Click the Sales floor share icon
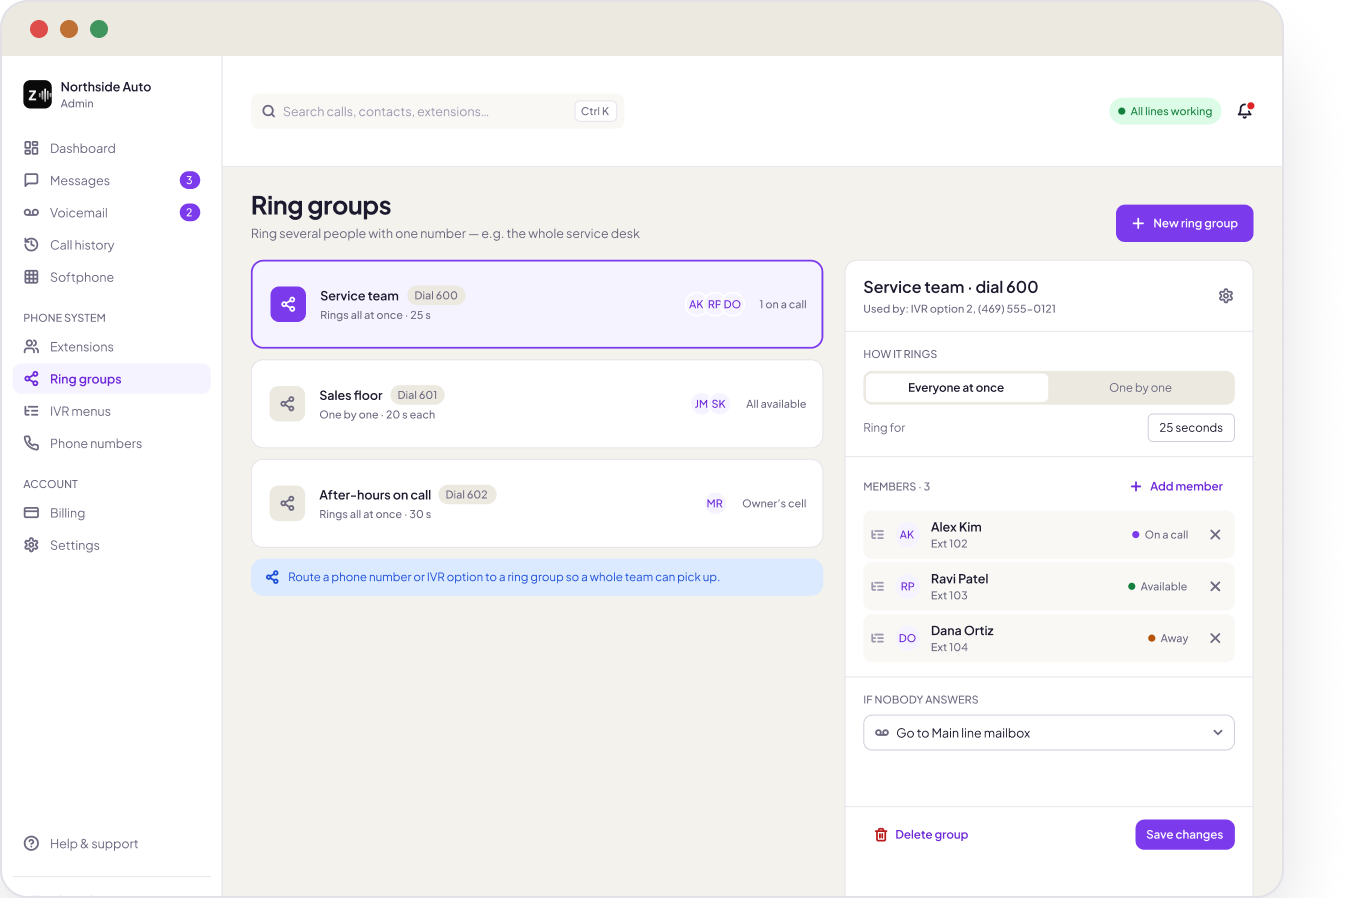This screenshot has height=898, width=1360. coord(287,404)
